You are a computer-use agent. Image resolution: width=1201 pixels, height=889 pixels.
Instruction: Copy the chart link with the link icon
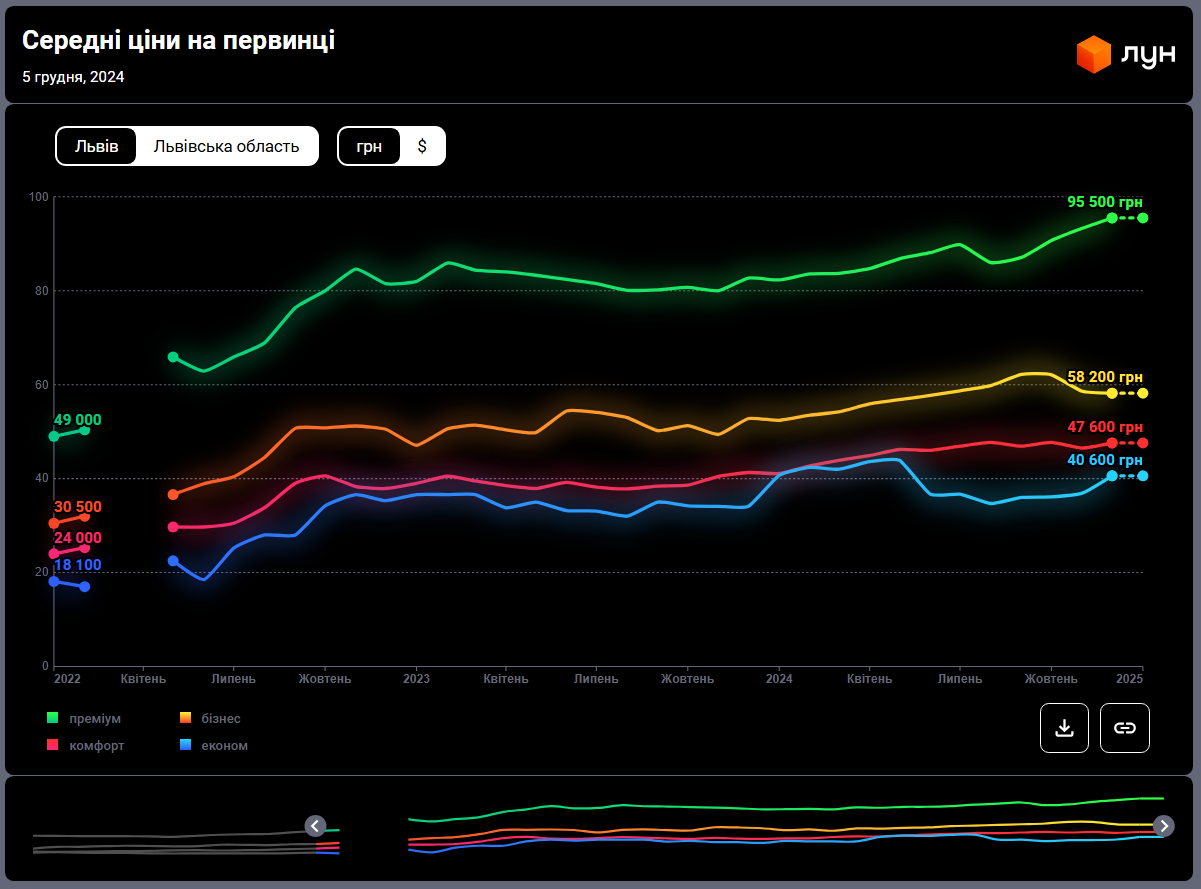1125,728
